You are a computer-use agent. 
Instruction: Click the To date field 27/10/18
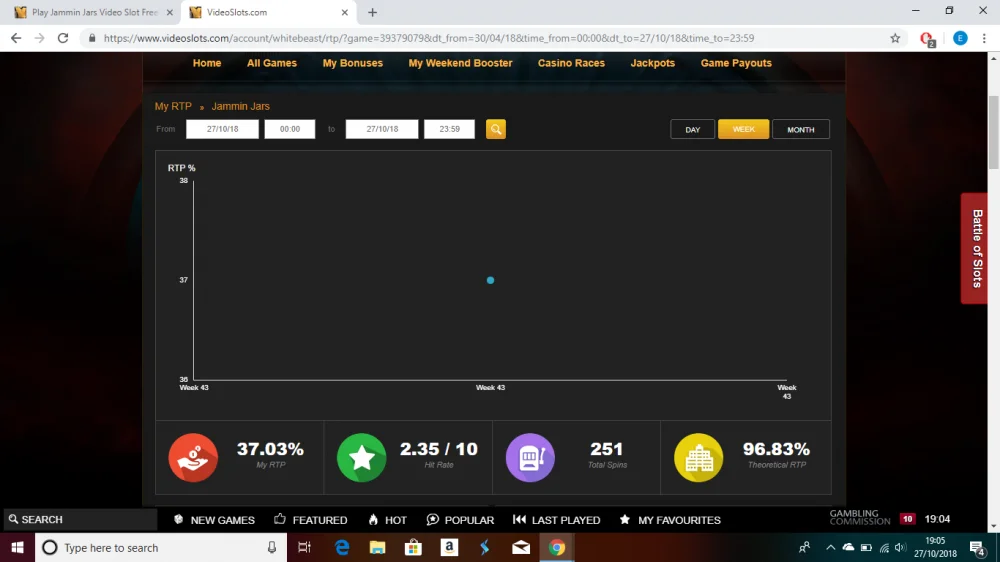(x=382, y=129)
